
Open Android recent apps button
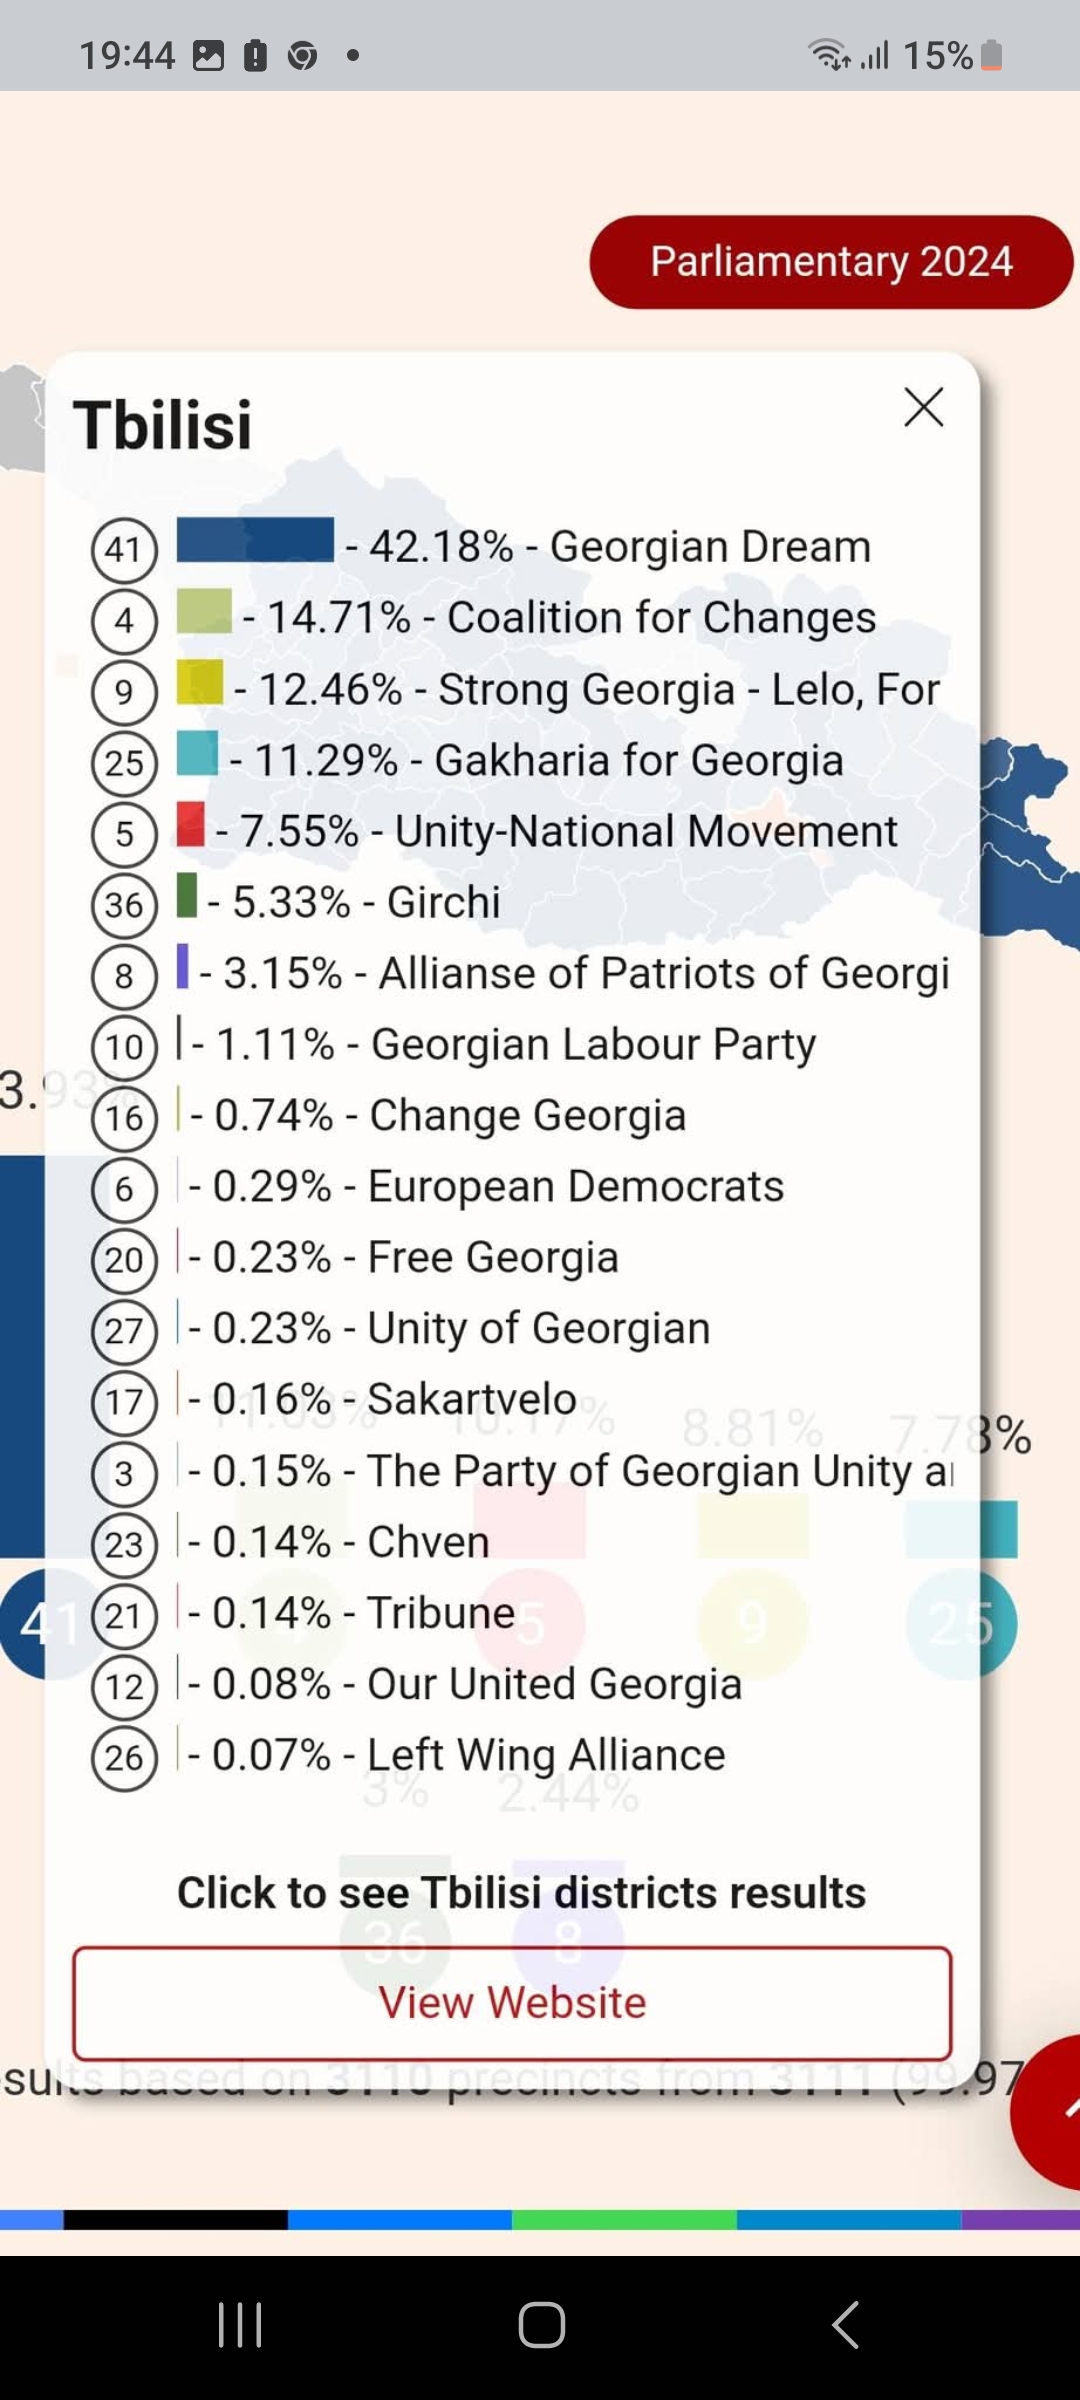[240, 2324]
